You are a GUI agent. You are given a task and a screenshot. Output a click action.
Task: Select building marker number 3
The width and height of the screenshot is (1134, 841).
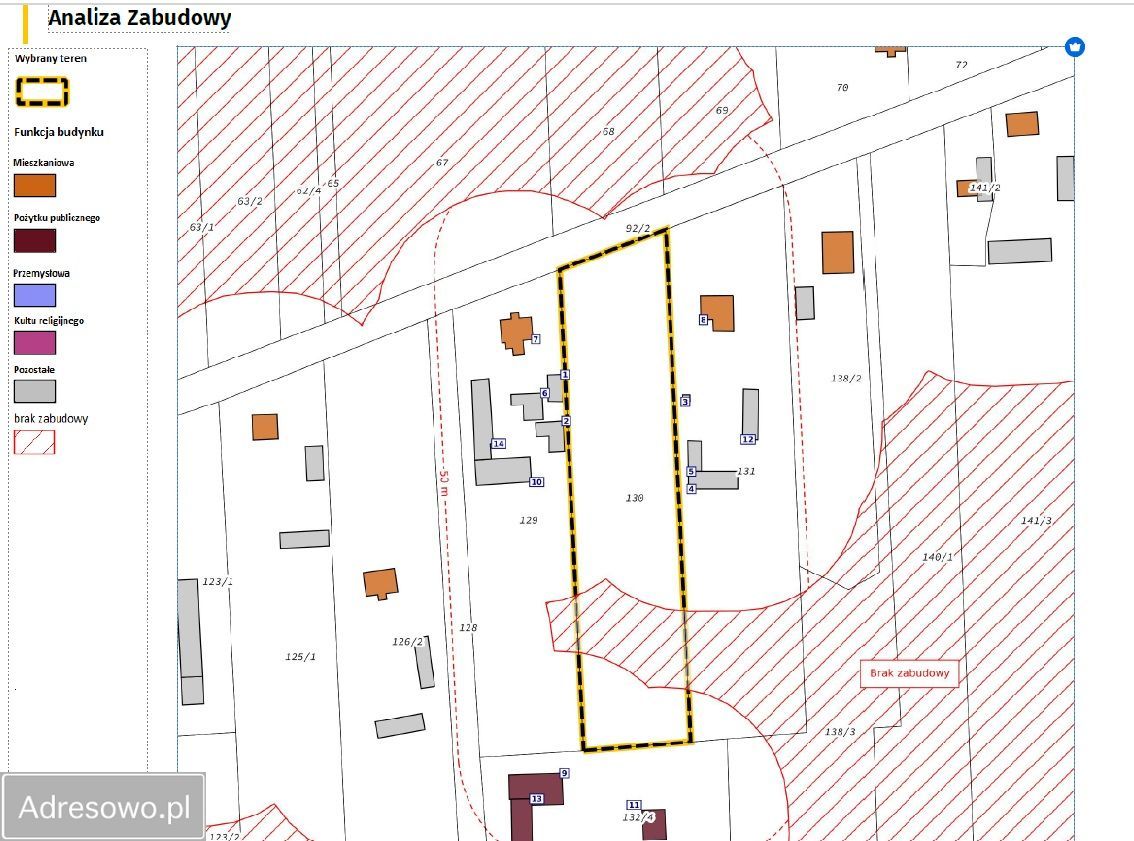click(x=685, y=401)
